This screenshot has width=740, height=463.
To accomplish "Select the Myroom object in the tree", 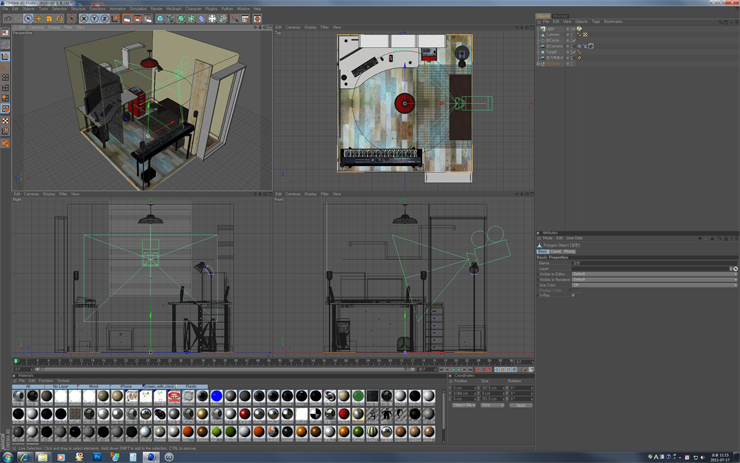I will pyautogui.click(x=553, y=64).
